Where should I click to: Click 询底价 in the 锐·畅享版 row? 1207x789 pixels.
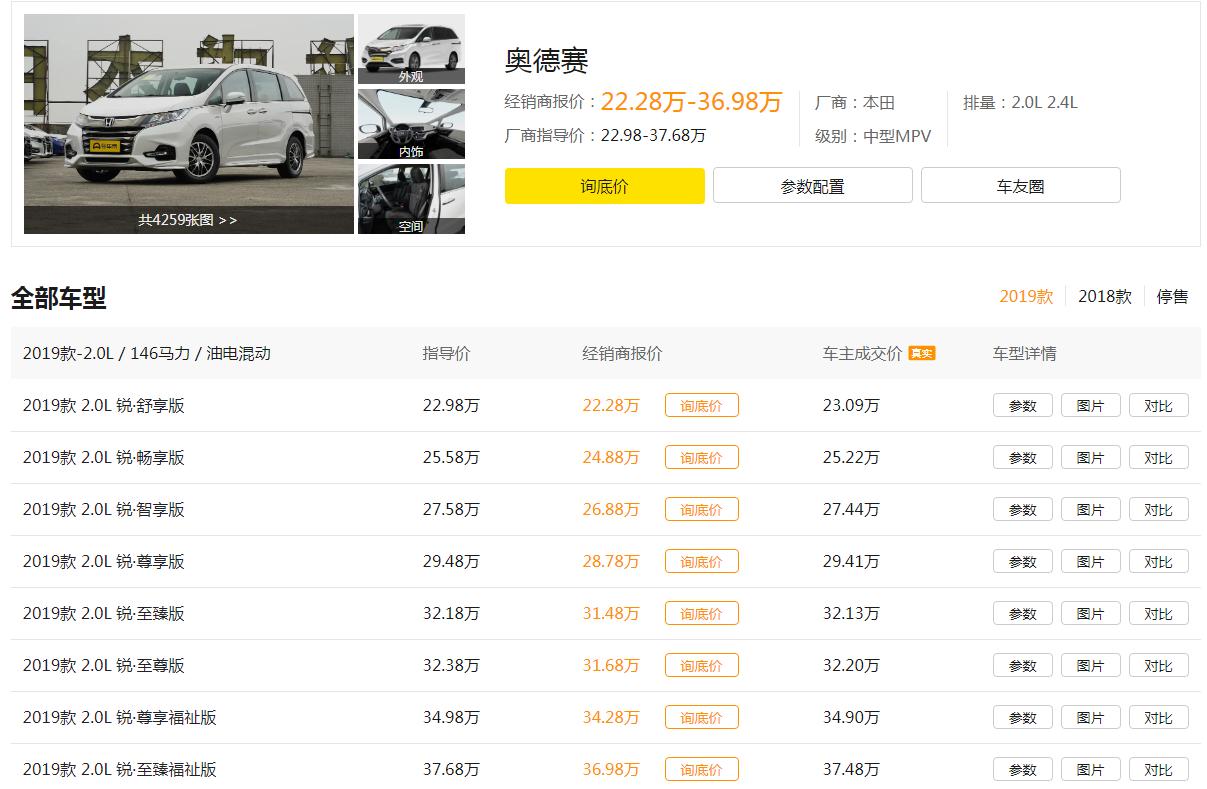click(x=701, y=457)
